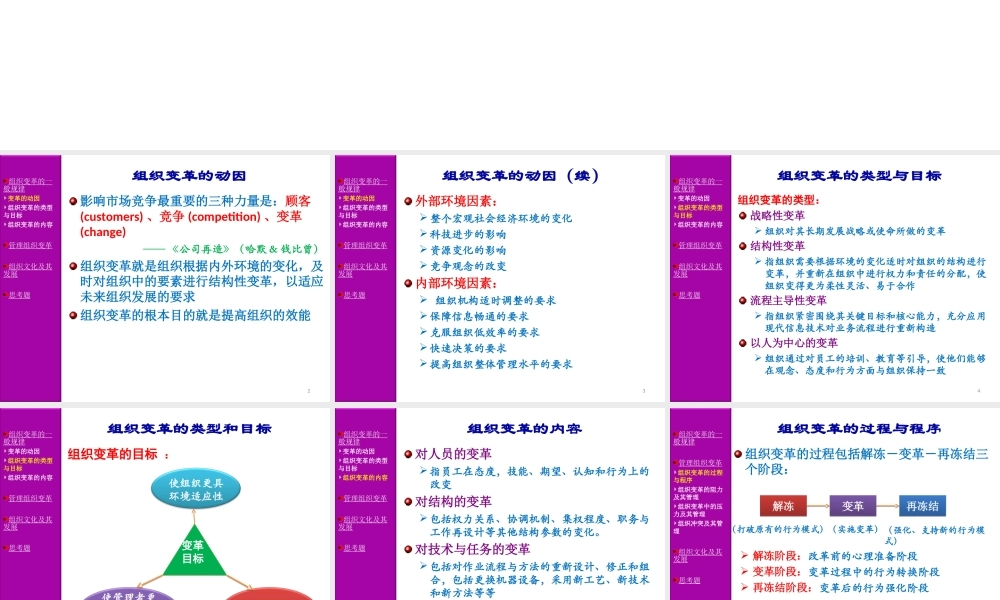Select the red 解冻 stage box shape
Screen dimensions: 1000x600
pyautogui.click(x=784, y=506)
